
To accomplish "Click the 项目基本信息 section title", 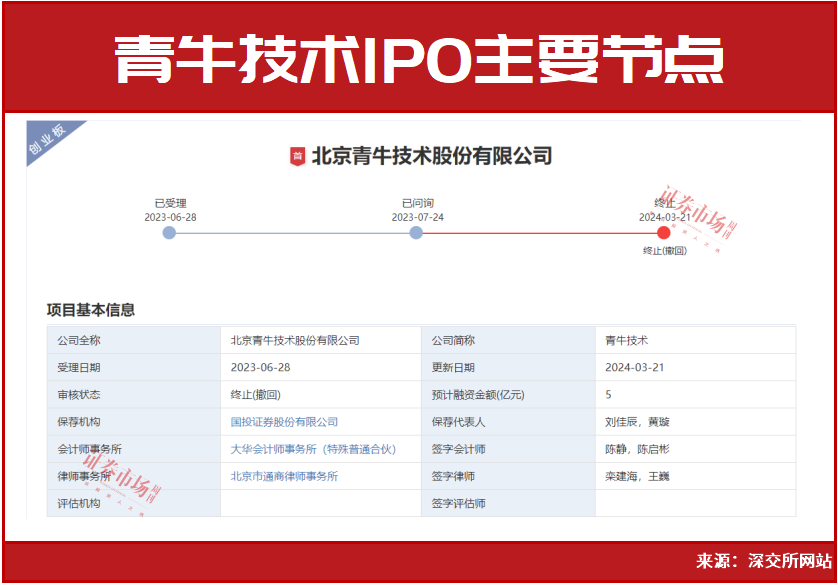I will 91,310.
